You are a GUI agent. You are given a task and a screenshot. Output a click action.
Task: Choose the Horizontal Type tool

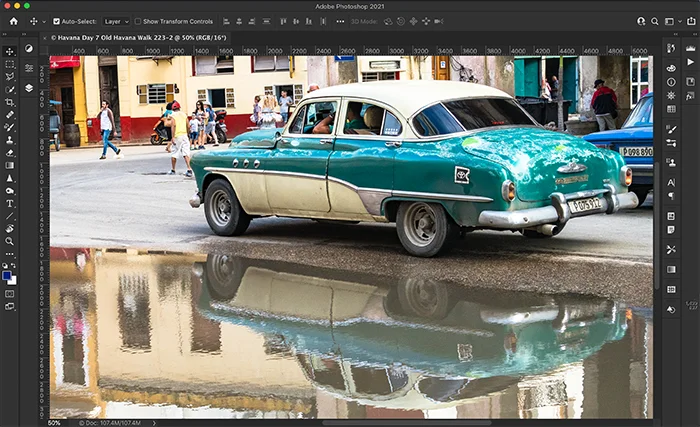point(10,203)
